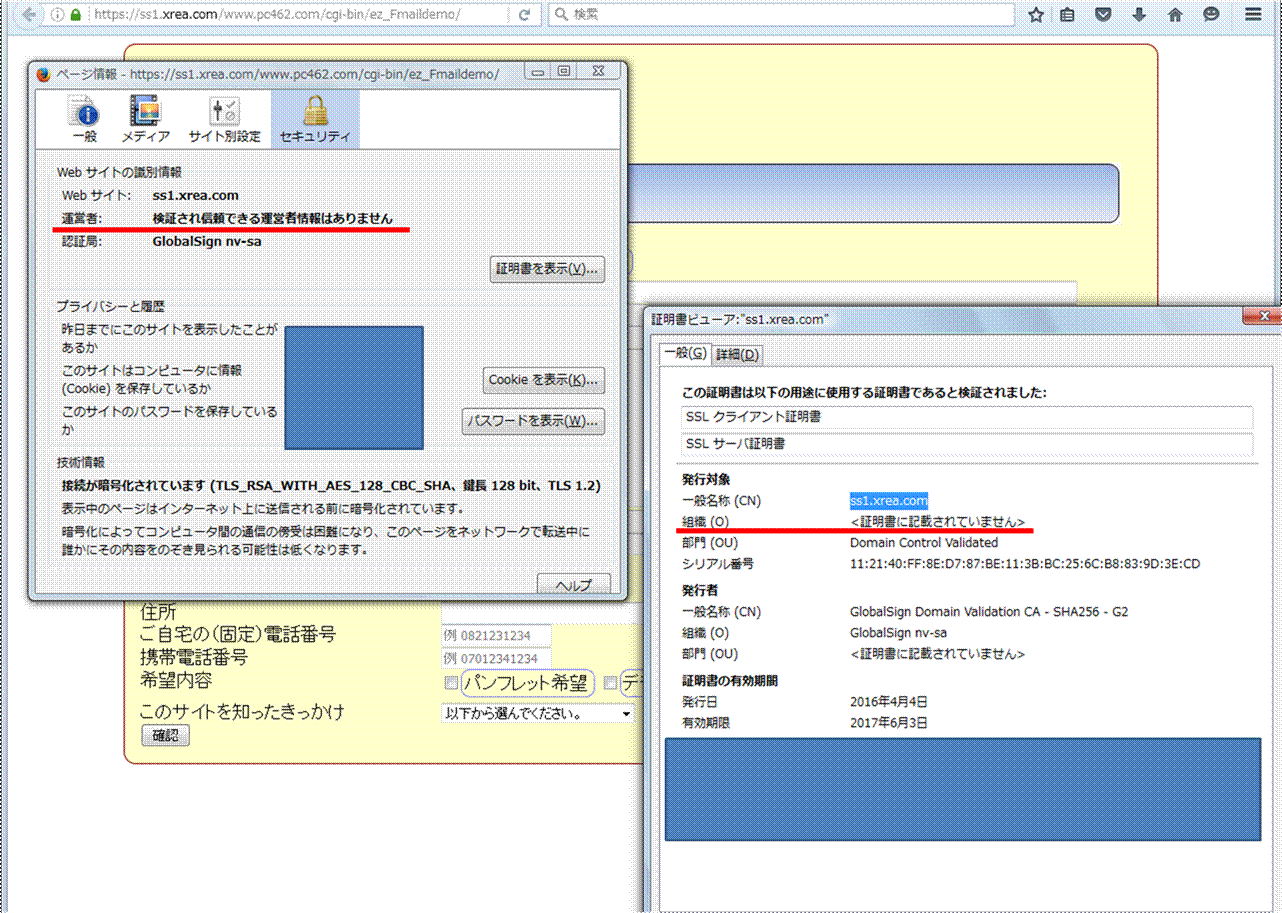
Task: Select the 一般 icon in Page Info
Action: coord(84,120)
